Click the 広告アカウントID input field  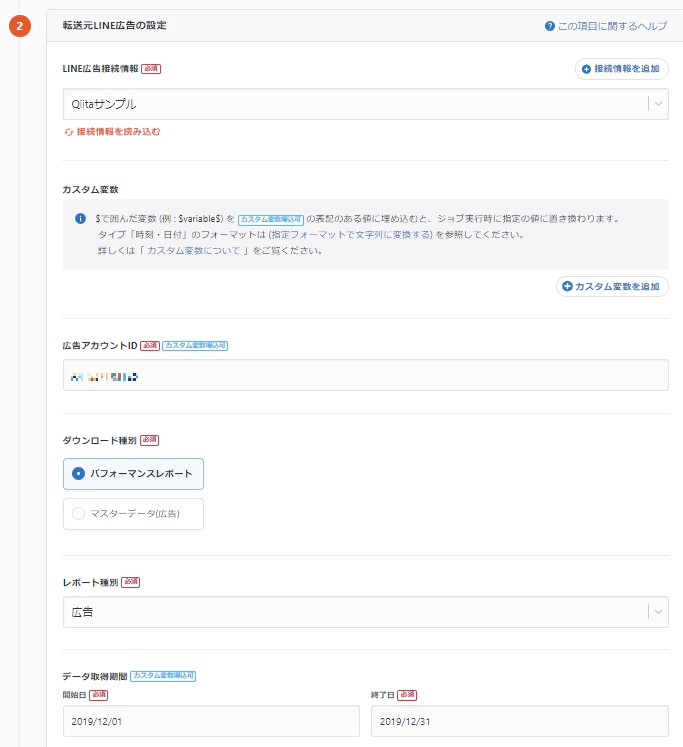(365, 375)
